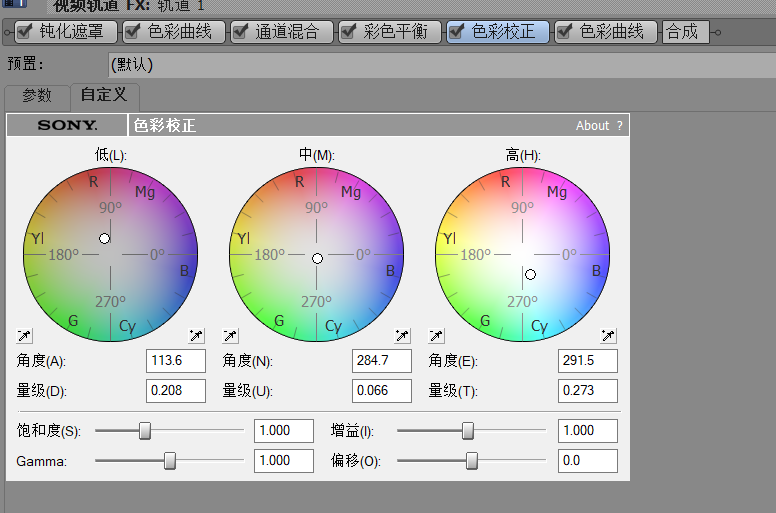Viewport: 776px width, 513px height.
Task: Pick complementary color eyedropper under 中(M) wheel
Action: pyautogui.click(x=230, y=336)
